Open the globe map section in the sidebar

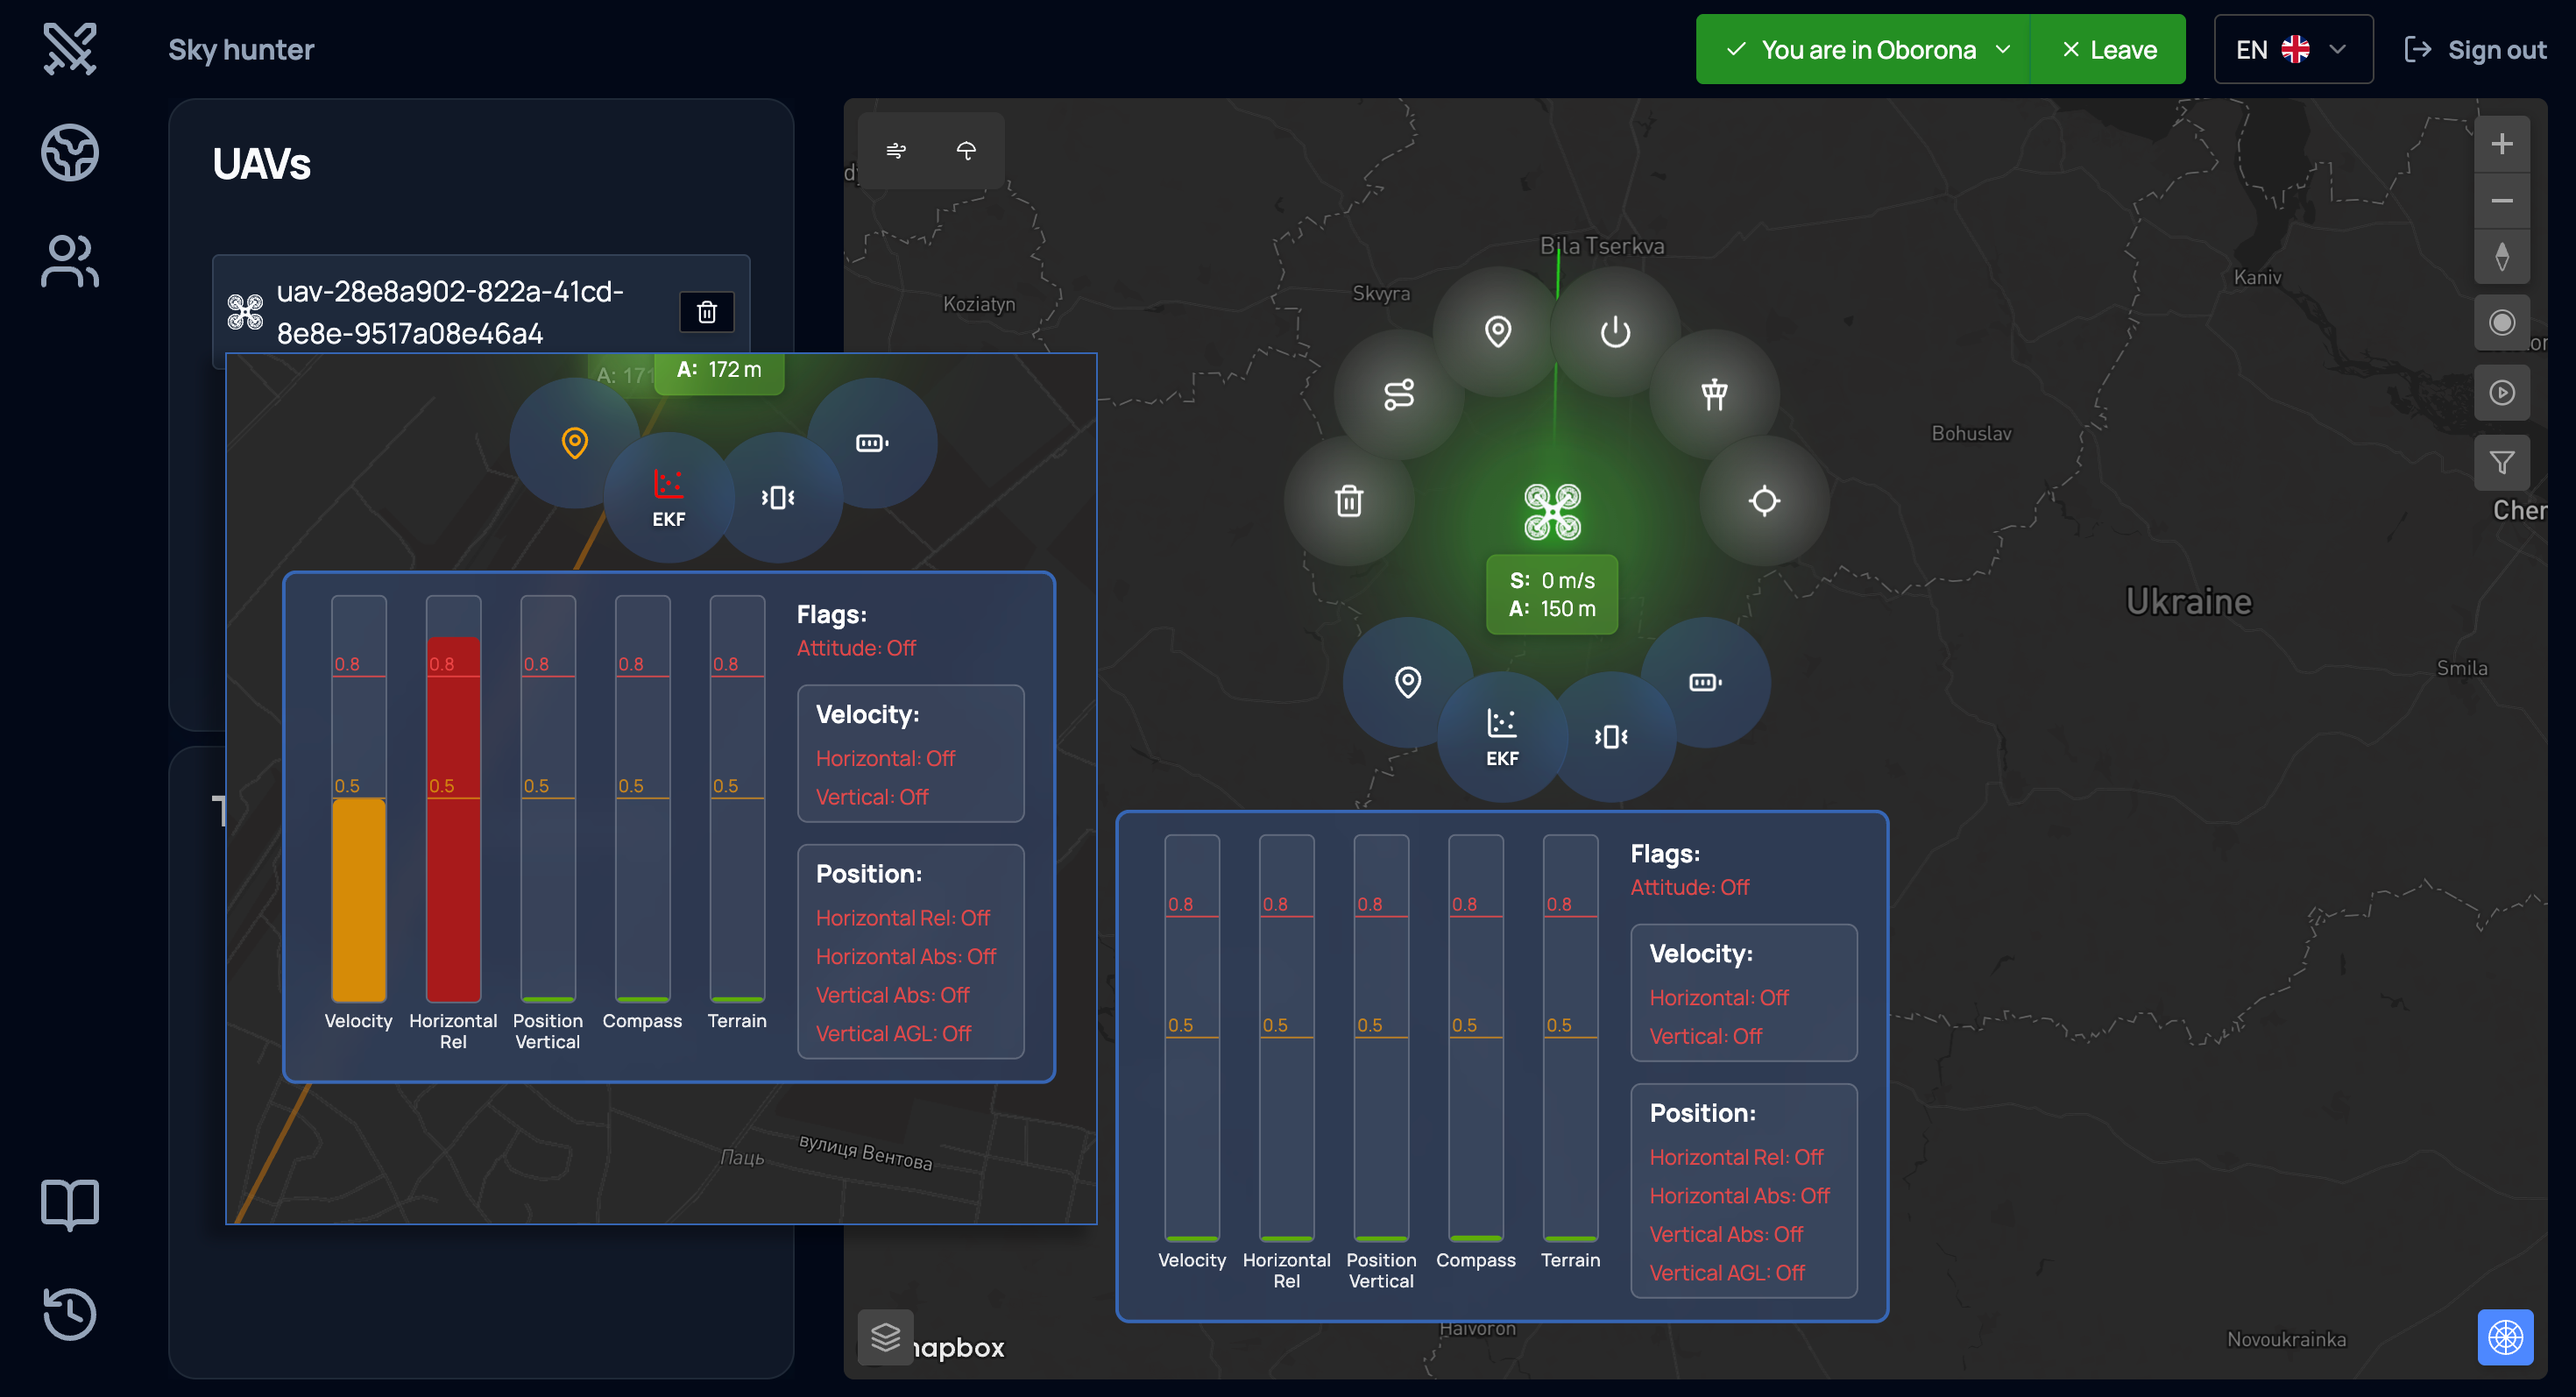[70, 152]
